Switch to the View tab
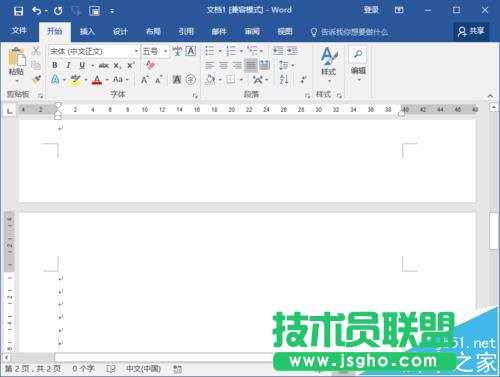This screenshot has width=500, height=377. click(285, 32)
